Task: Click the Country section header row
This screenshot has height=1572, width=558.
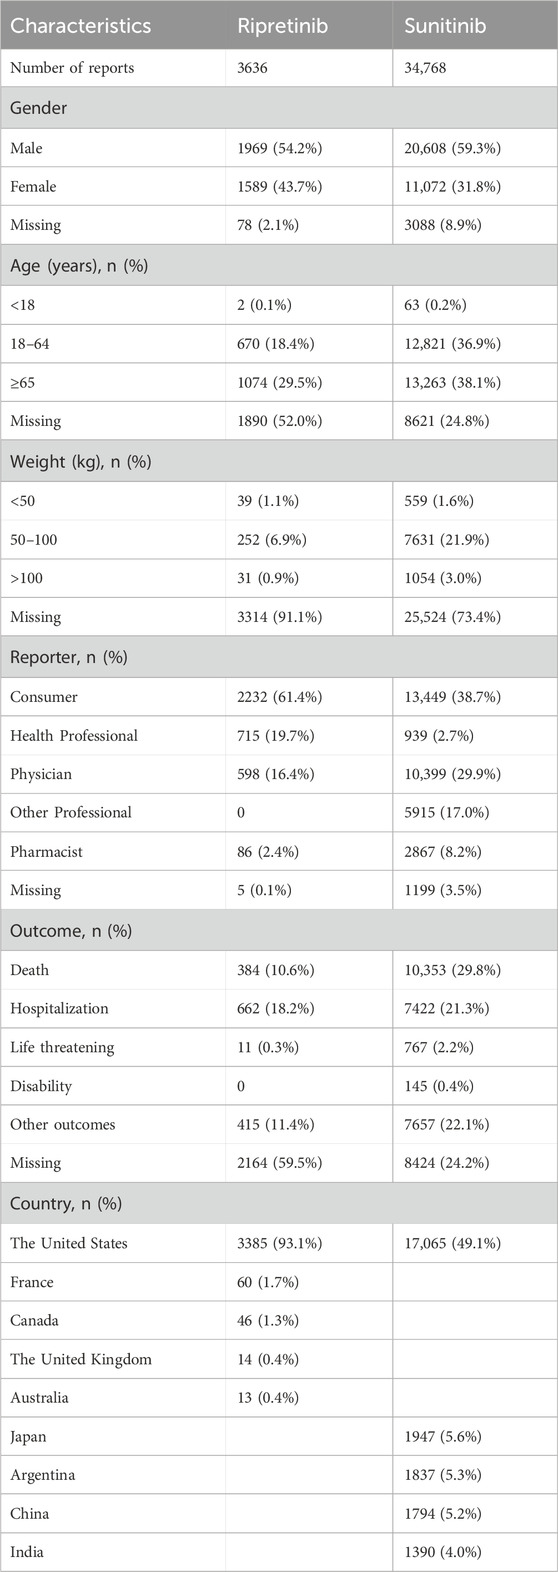Action: tap(279, 1203)
